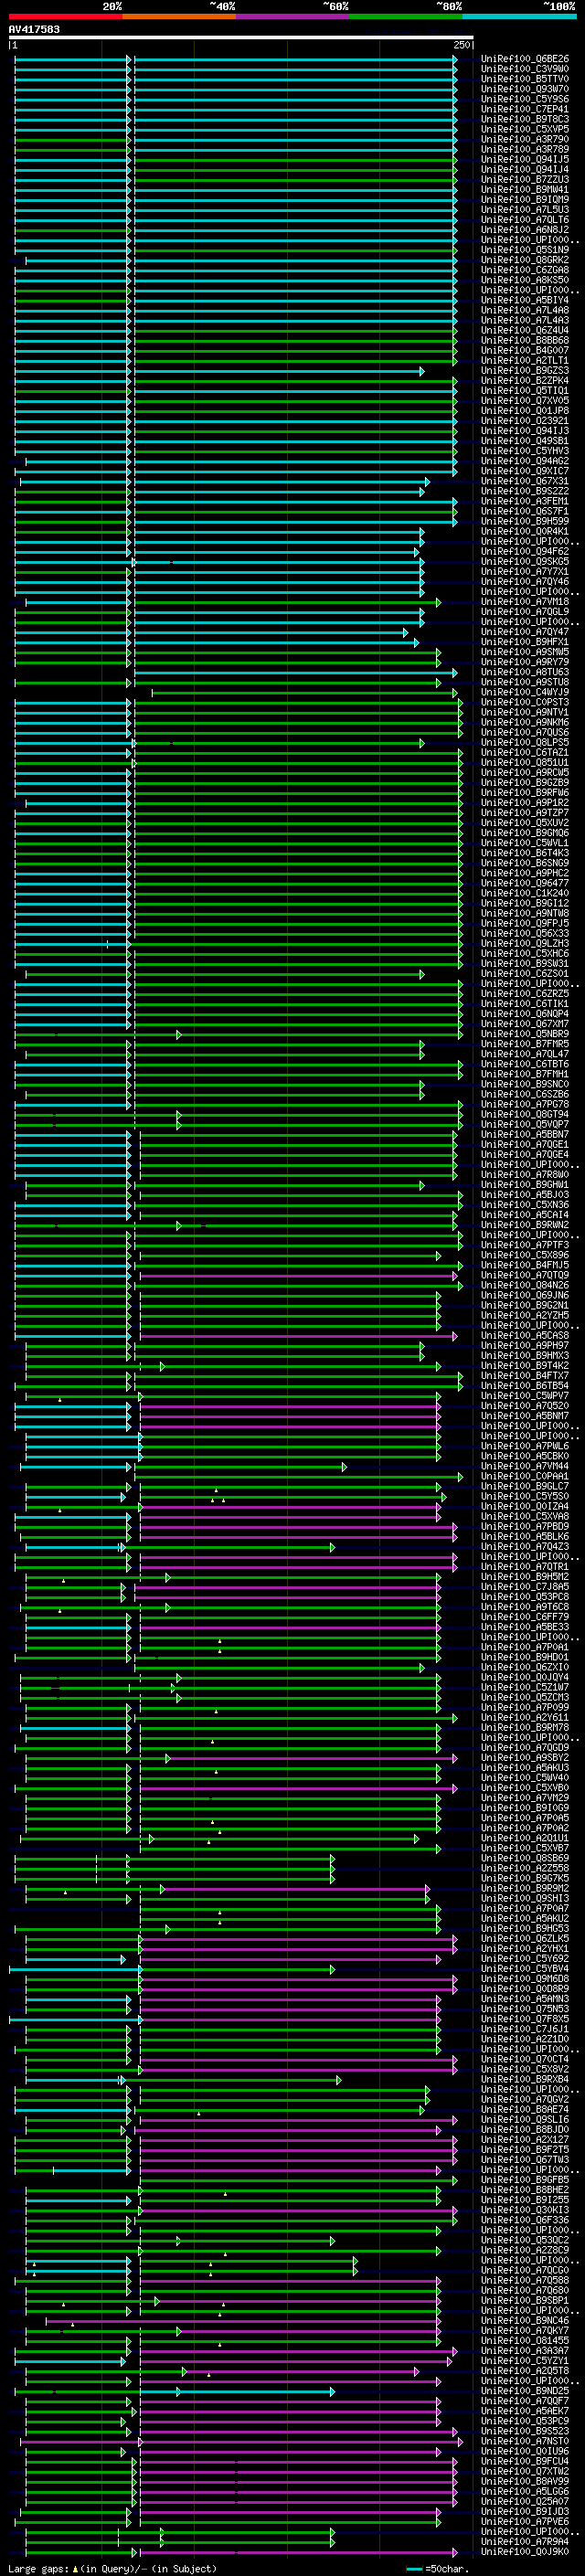The image size is (585, 2576).
Task: Click label UniRef100_B4G007
Action: pos(525,350)
